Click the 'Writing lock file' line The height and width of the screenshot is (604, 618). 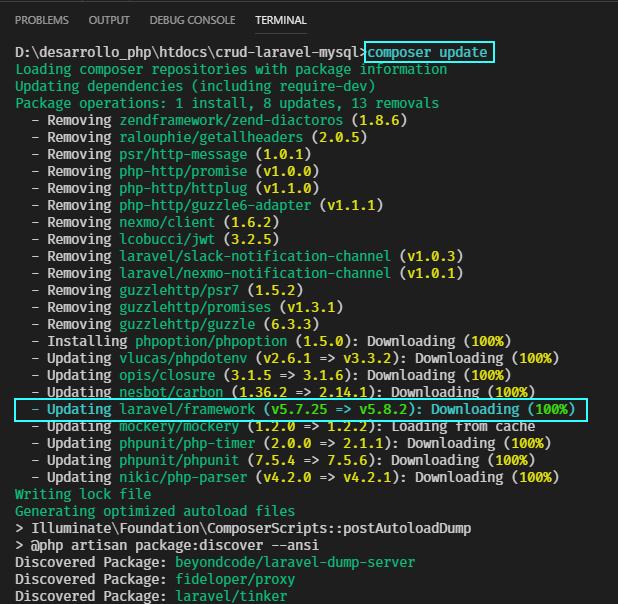tap(83, 494)
